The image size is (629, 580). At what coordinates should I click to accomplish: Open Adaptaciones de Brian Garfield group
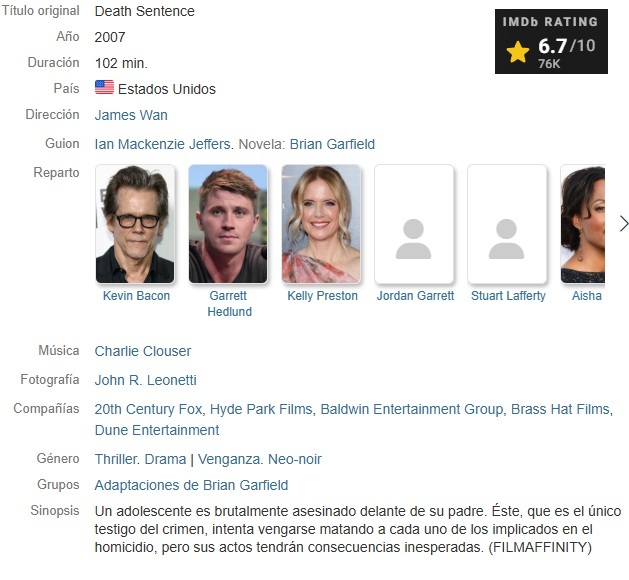point(191,485)
